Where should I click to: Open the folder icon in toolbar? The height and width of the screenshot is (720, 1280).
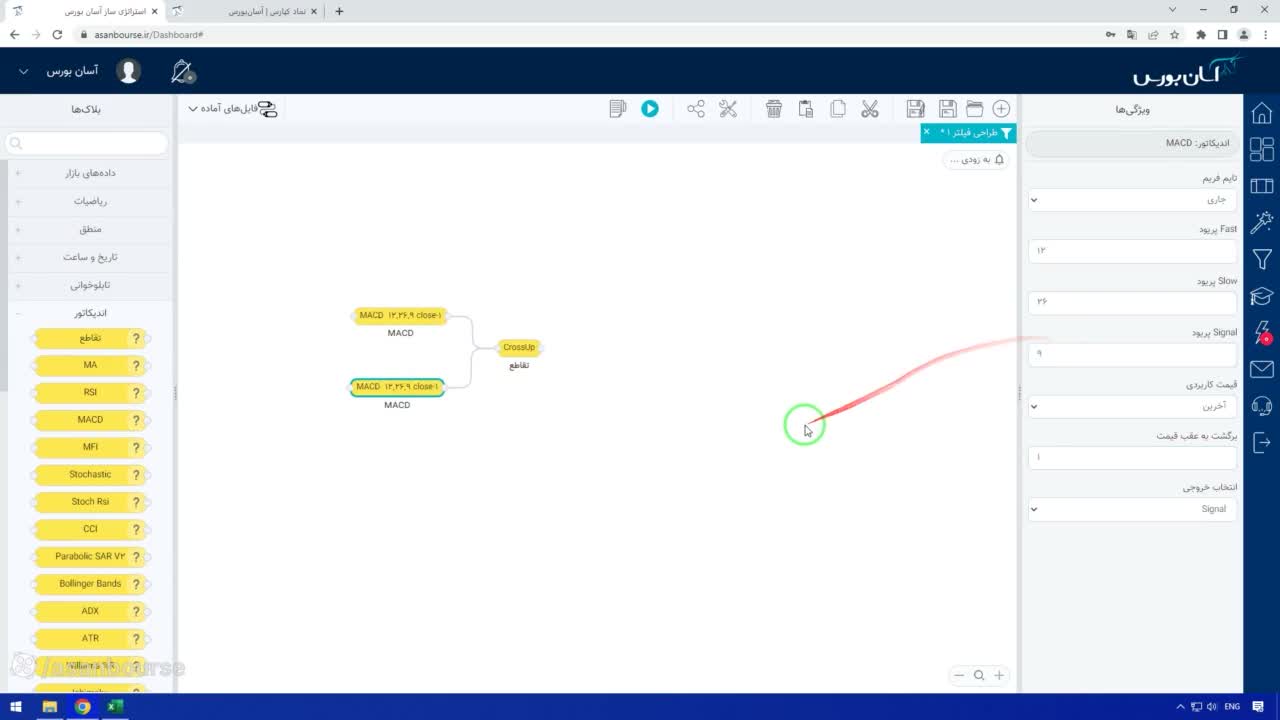click(x=974, y=109)
